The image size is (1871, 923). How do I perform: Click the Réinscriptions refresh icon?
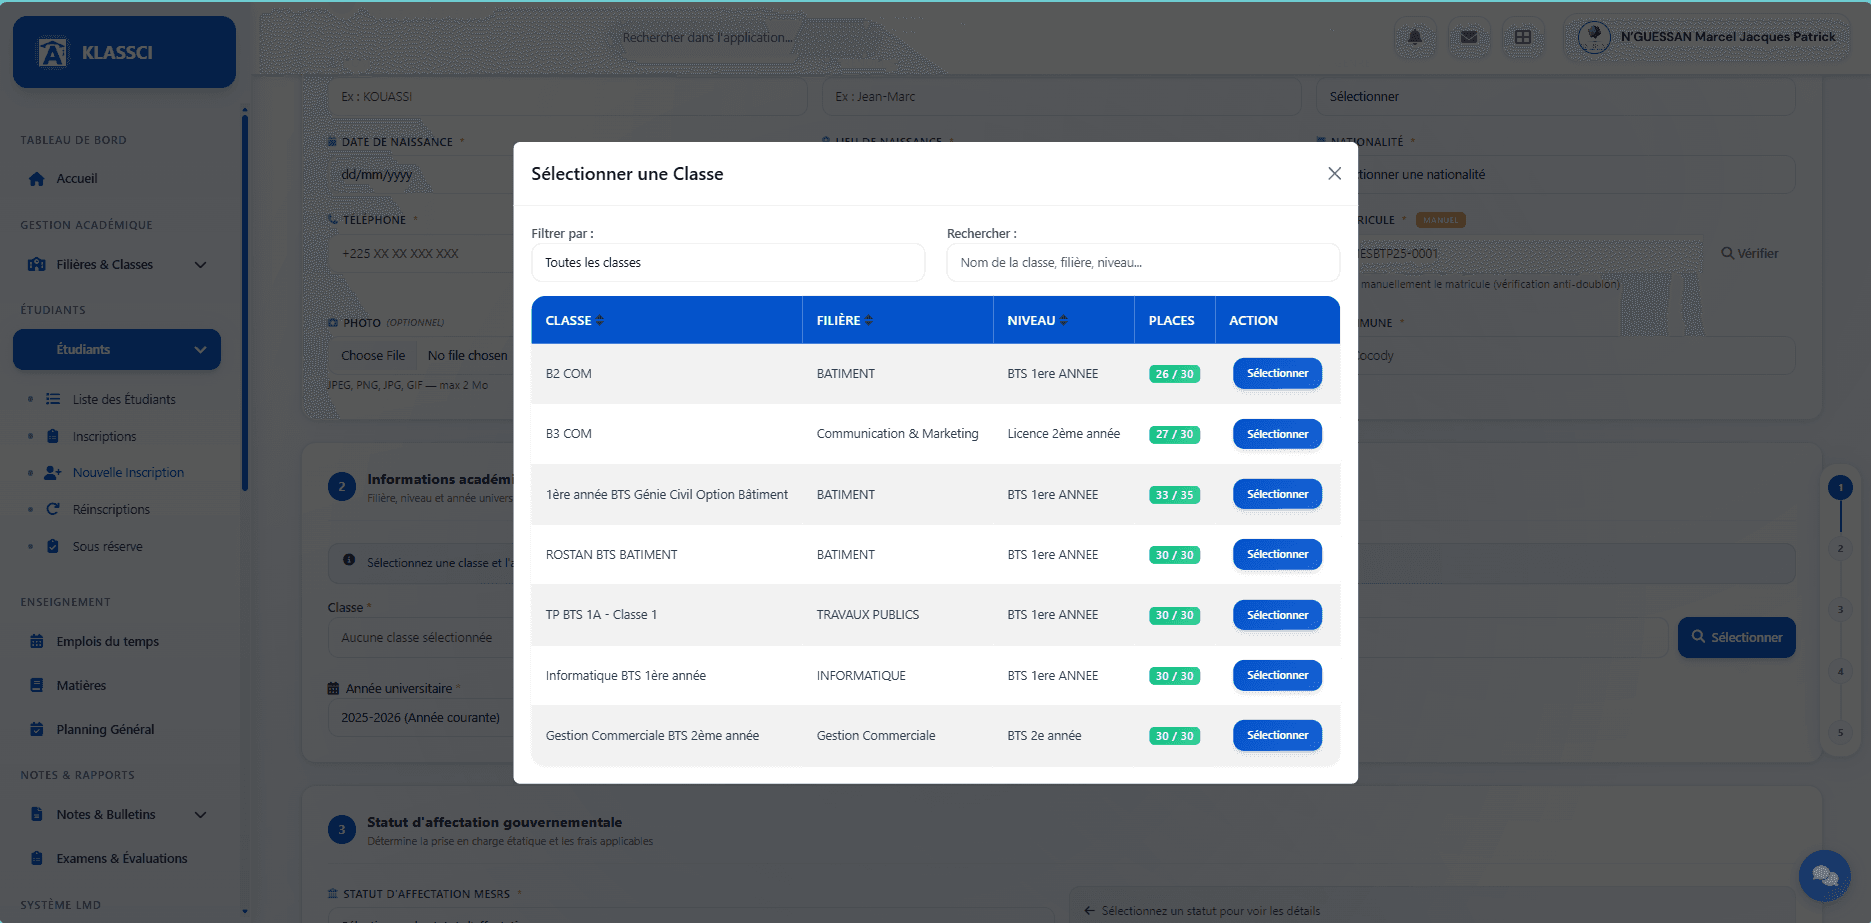coord(53,509)
